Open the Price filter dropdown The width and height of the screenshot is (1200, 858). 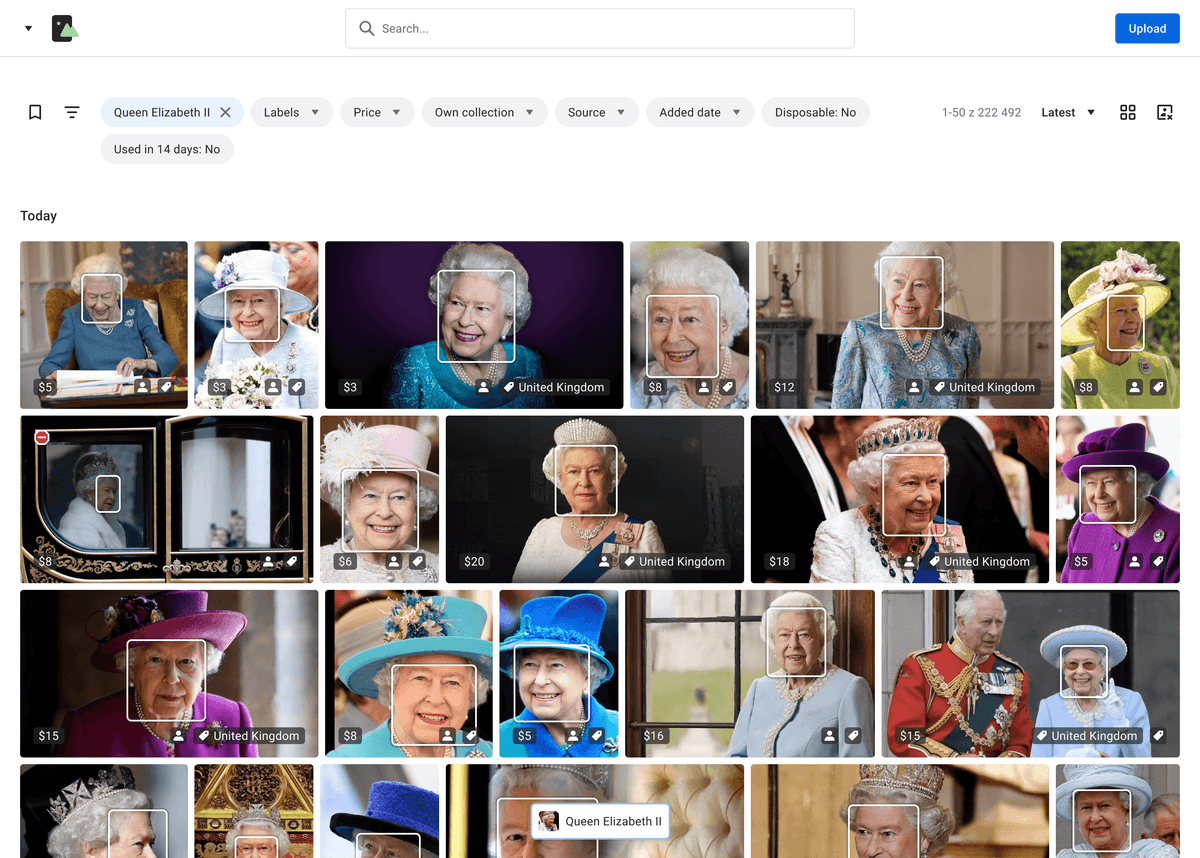point(377,112)
